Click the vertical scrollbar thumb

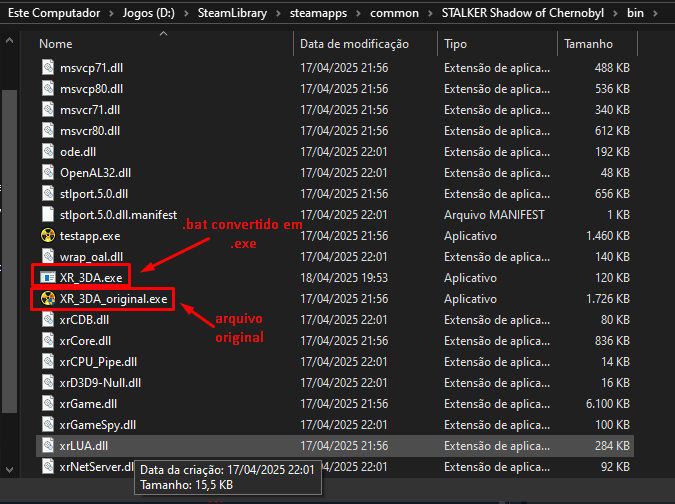(9, 251)
